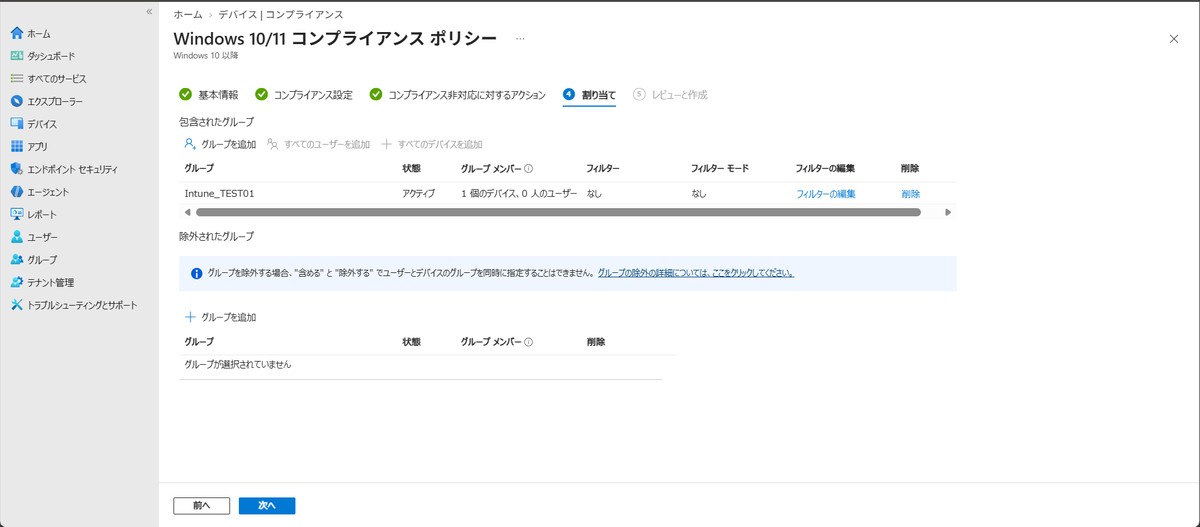Click the 包含されたグループ section heading
The image size is (1200, 527).
click(216, 121)
